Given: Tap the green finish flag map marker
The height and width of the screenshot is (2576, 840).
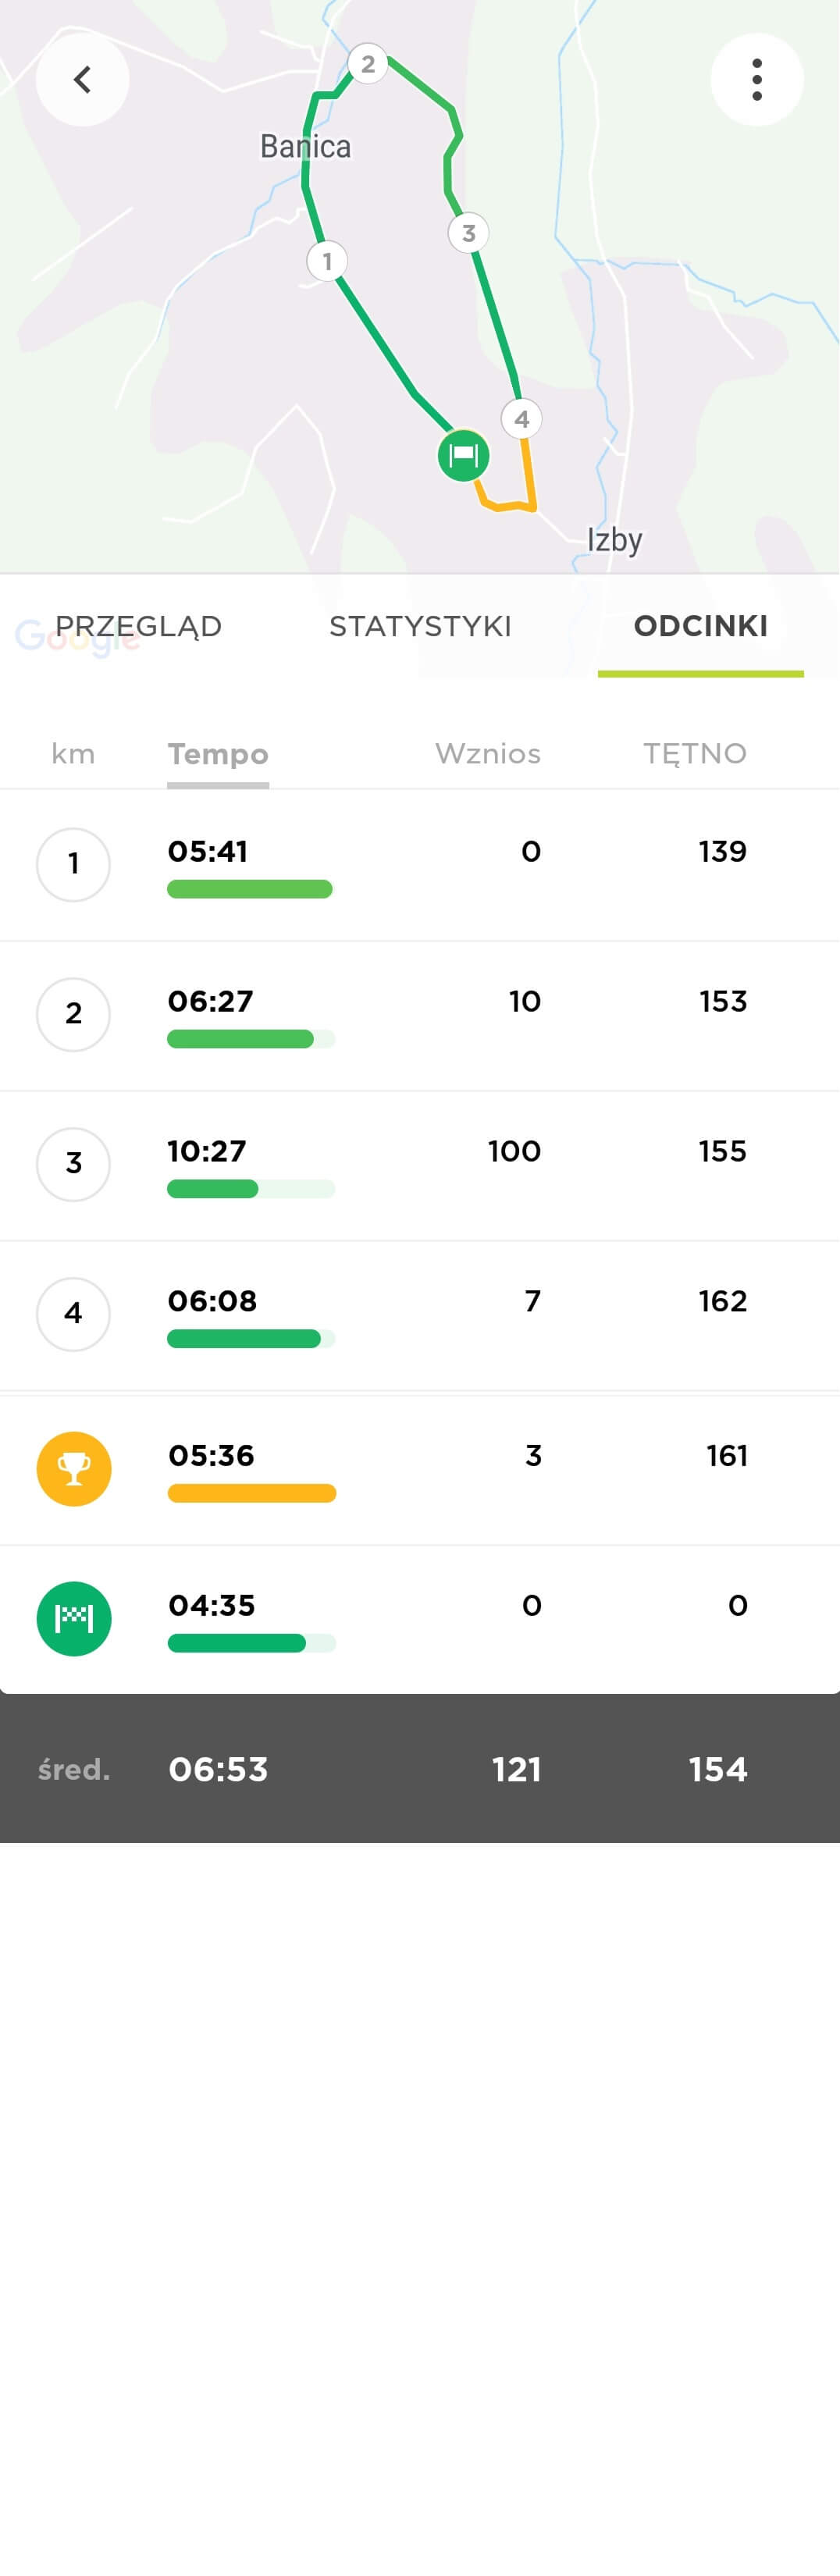Looking at the screenshot, I should point(463,456).
